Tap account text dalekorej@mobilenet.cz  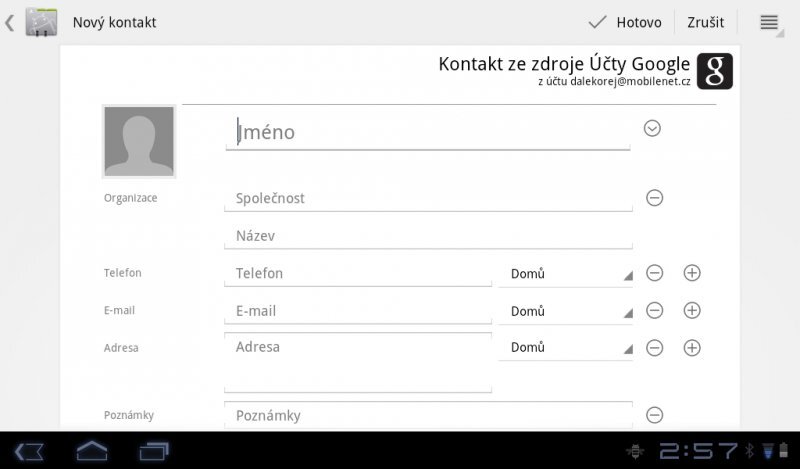point(630,82)
